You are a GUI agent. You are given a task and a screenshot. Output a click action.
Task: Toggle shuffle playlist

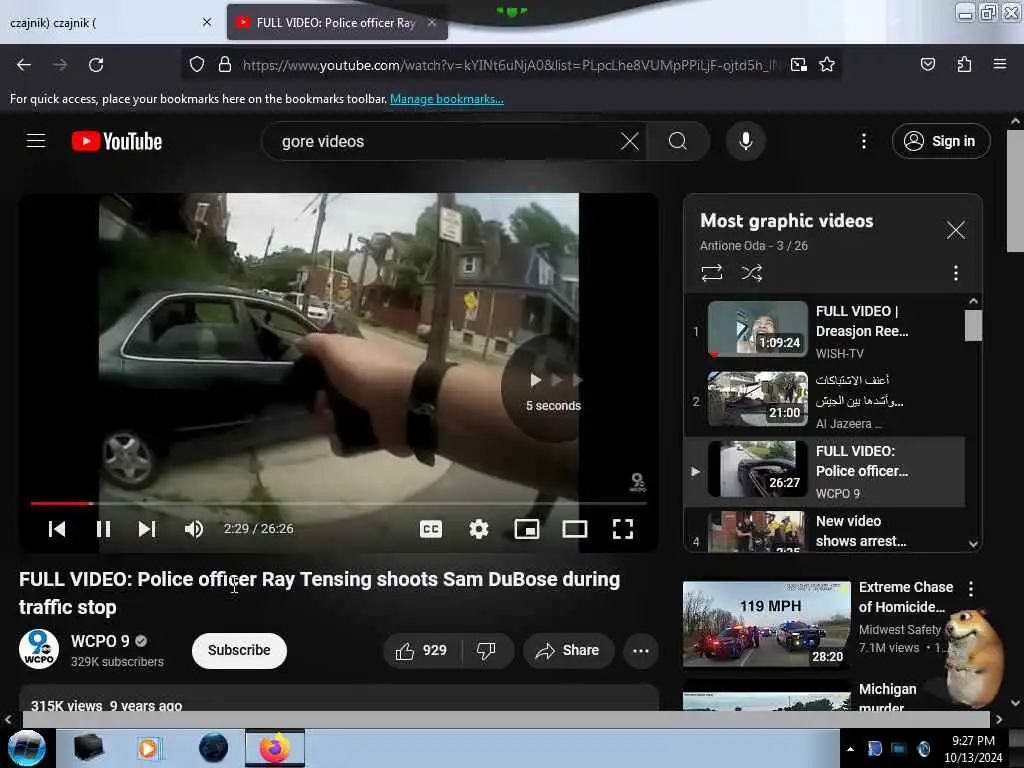(752, 273)
